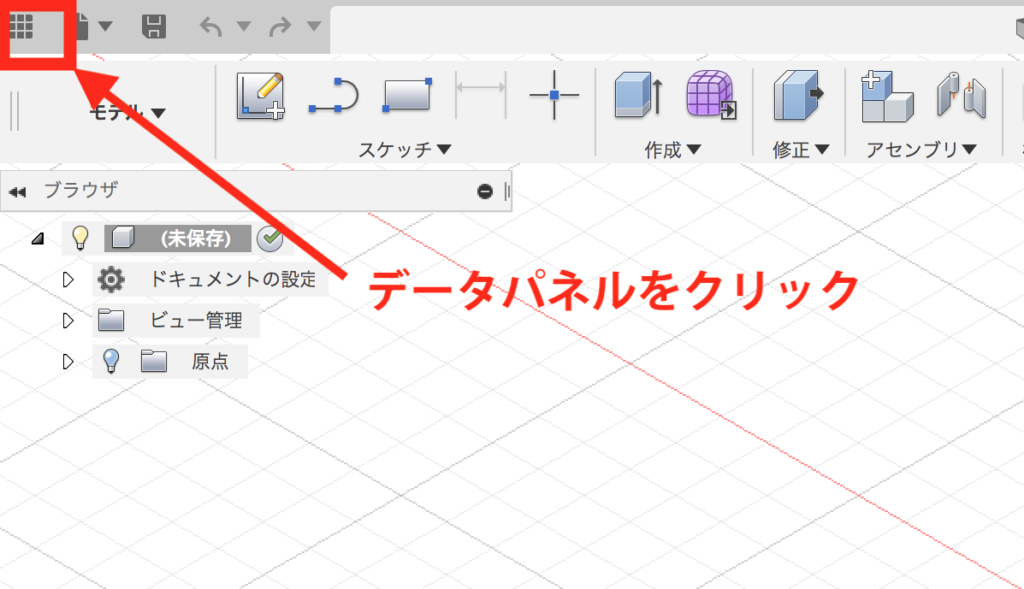Select the Create Sketch tool

tap(260, 95)
